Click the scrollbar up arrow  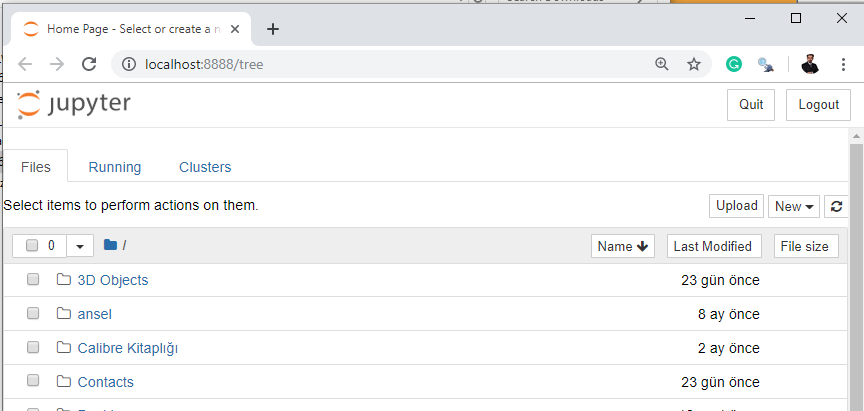pyautogui.click(x=856, y=136)
